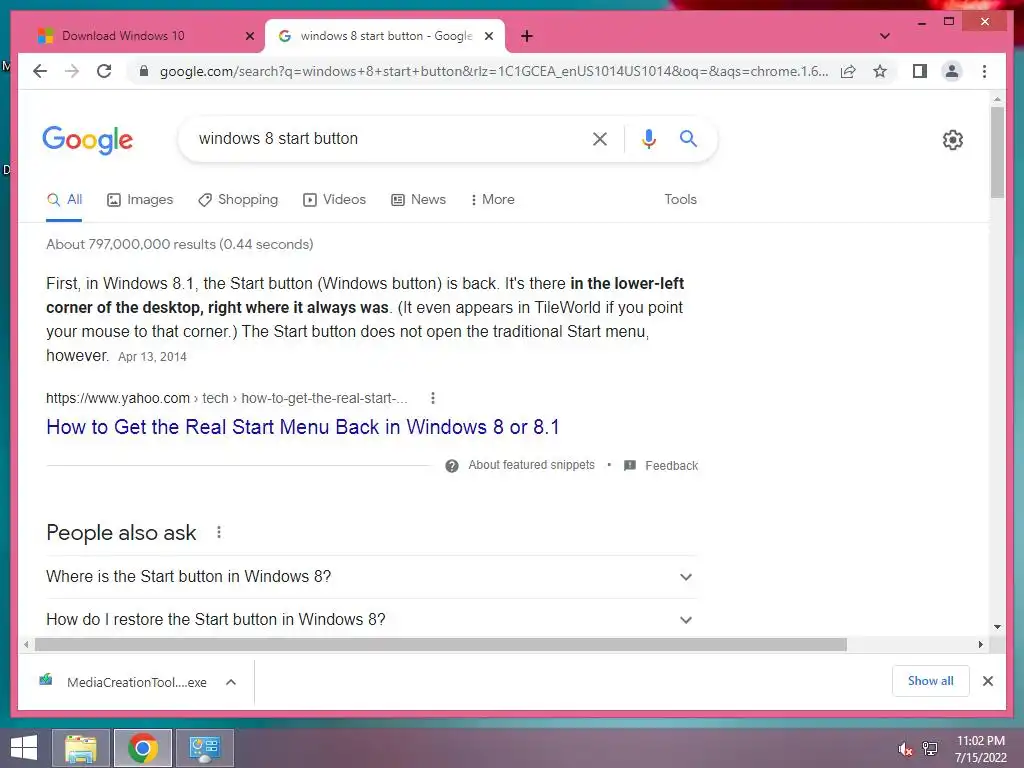1024x768 pixels.
Task: Open Google quick settings gear
Action: point(952,140)
